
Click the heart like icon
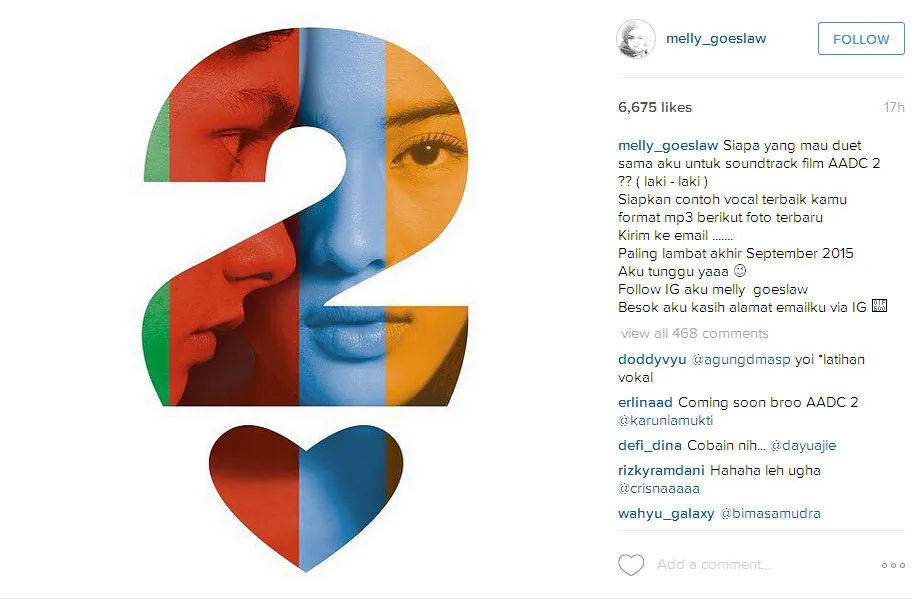[x=630, y=565]
